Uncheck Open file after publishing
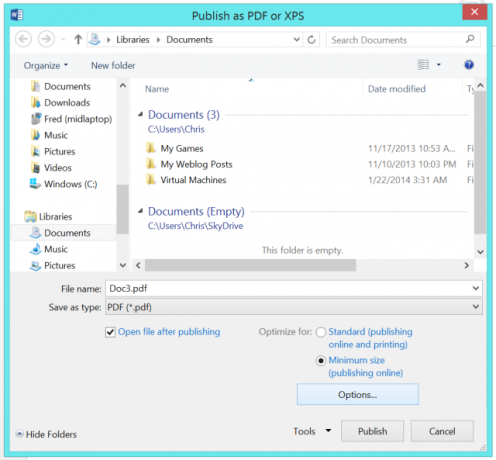Screen dimensions: 496x460 point(110,332)
